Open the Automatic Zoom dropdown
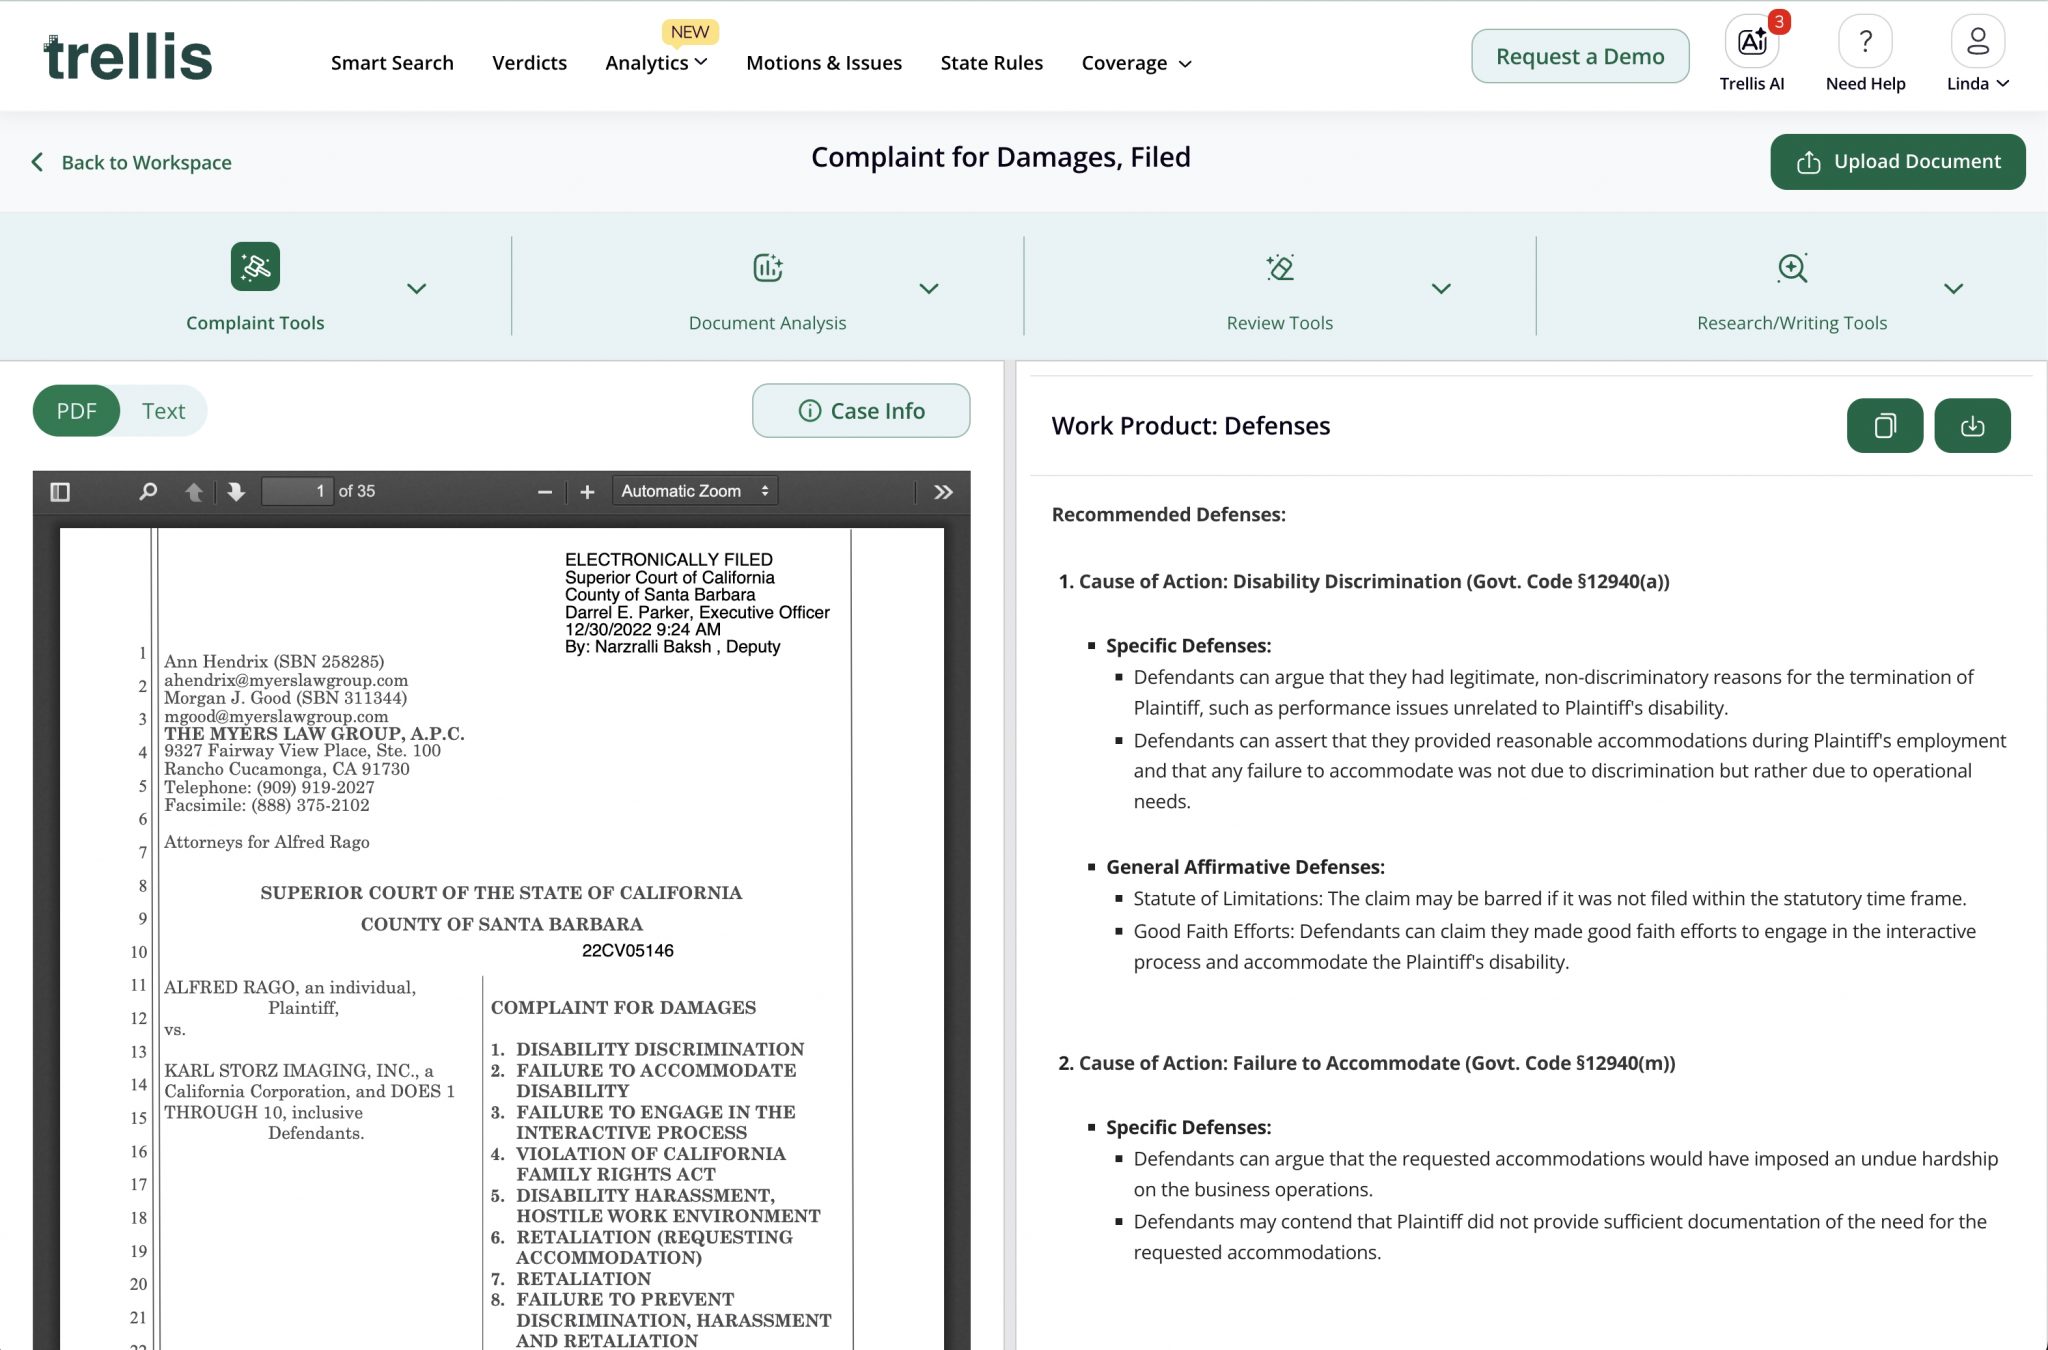The height and width of the screenshot is (1350, 2048). (x=695, y=491)
